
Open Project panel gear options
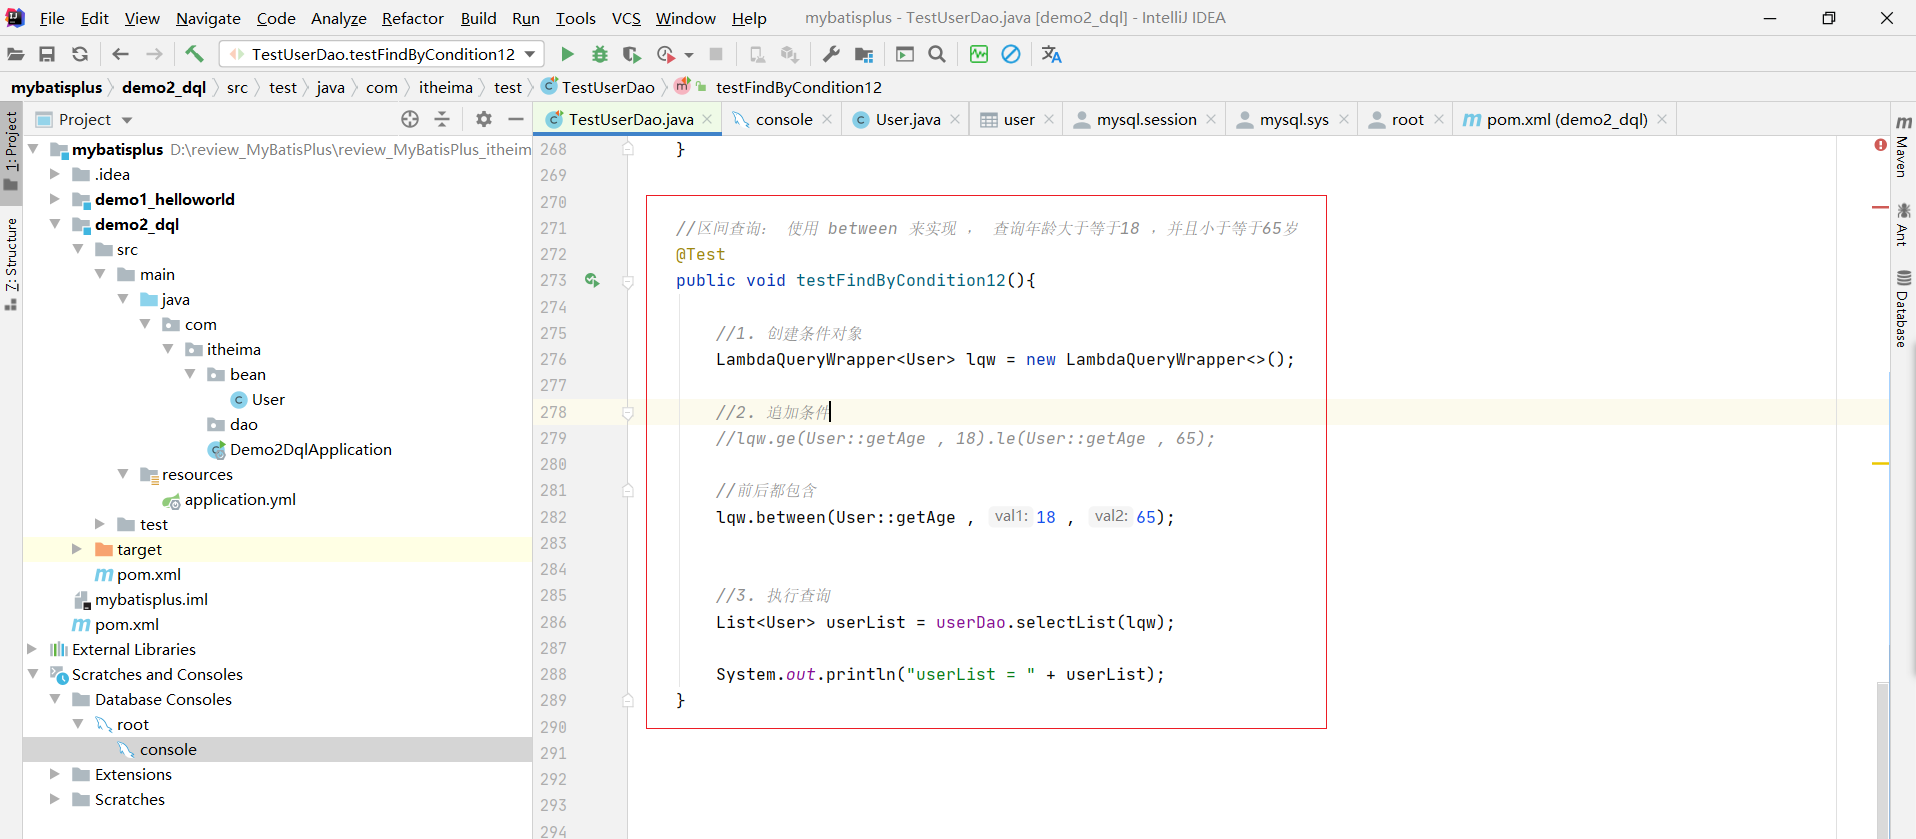tap(484, 119)
